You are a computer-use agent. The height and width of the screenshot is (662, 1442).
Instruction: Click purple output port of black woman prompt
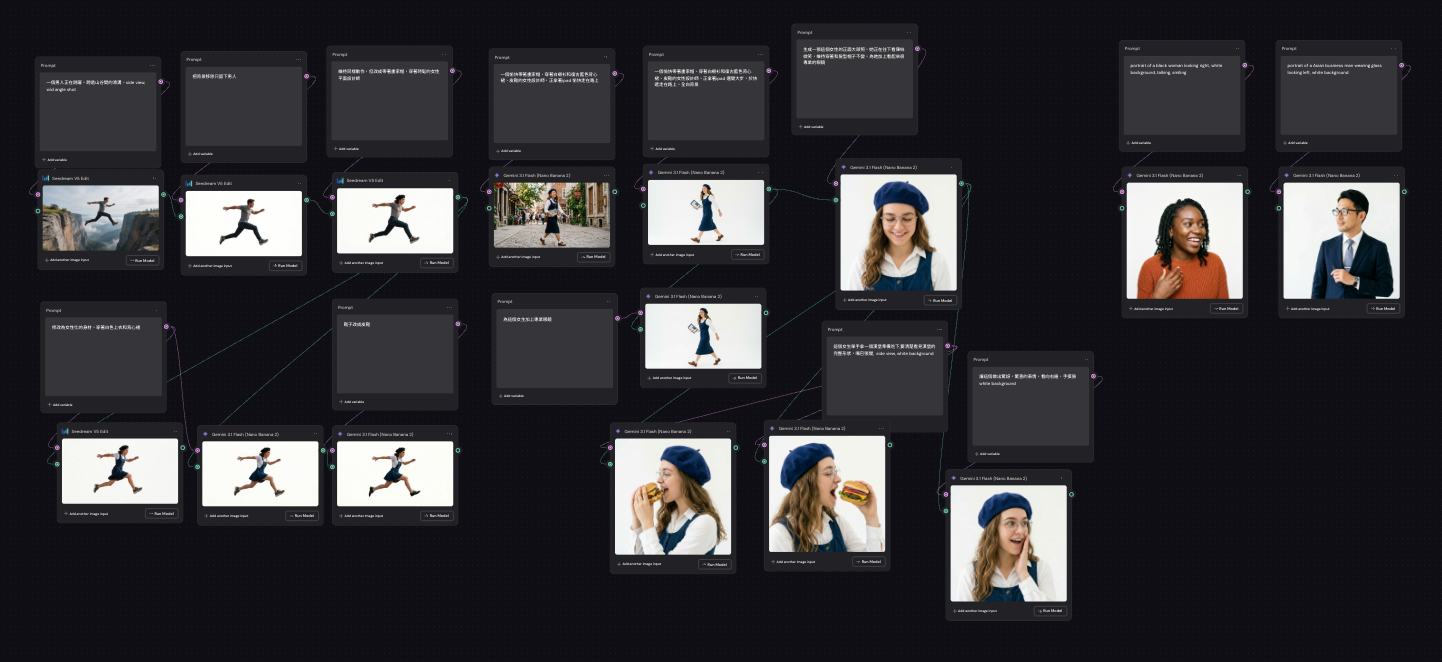pyautogui.click(x=1244, y=66)
